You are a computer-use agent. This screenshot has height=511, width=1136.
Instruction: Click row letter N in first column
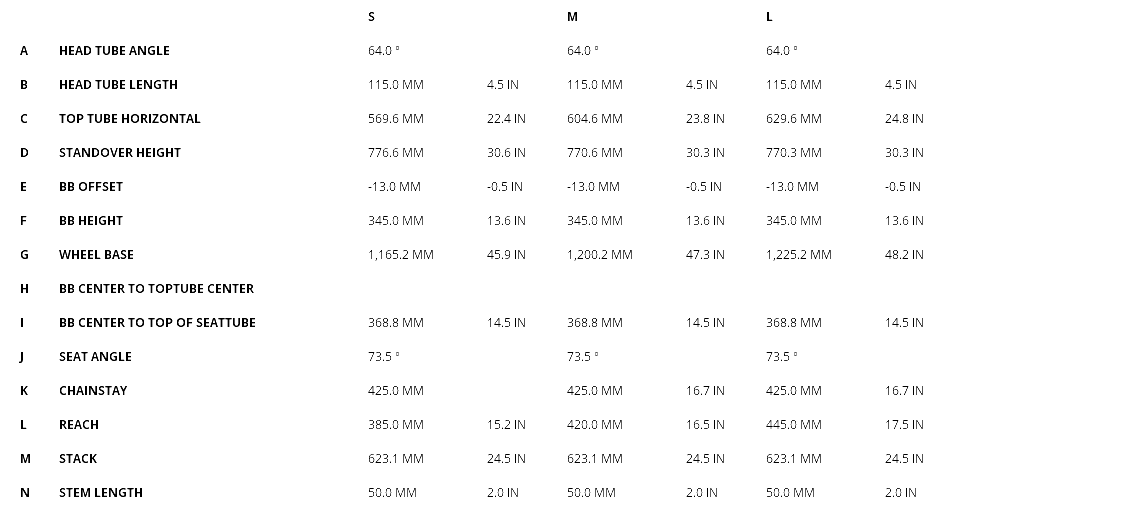(x=25, y=493)
